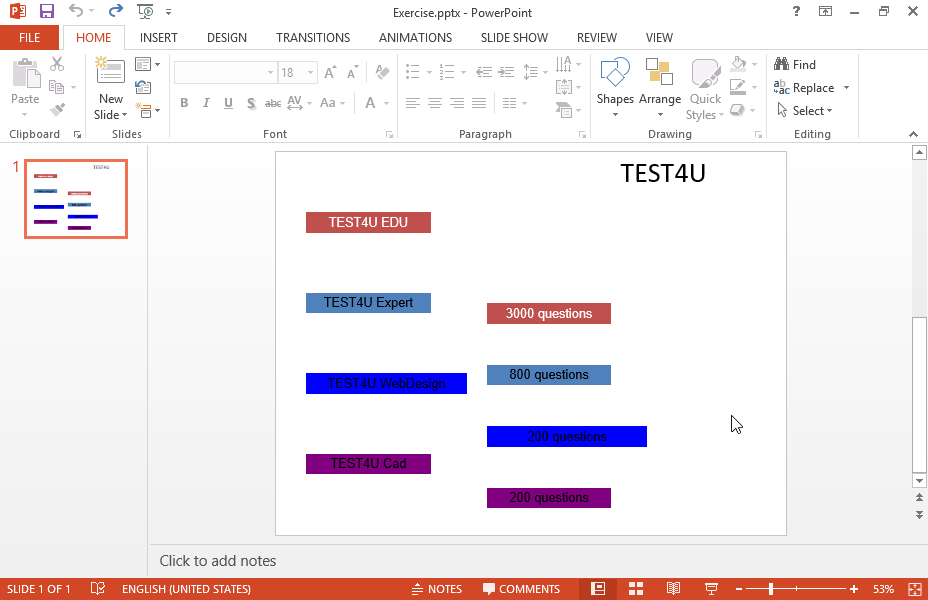Switch to the SLIDE SHOW tab
Screen dimensions: 928x600
pyautogui.click(x=514, y=38)
